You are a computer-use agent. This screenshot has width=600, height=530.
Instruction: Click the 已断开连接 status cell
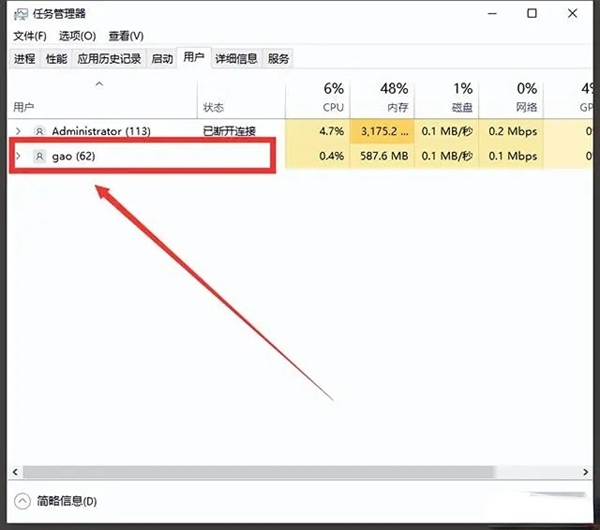point(229,131)
